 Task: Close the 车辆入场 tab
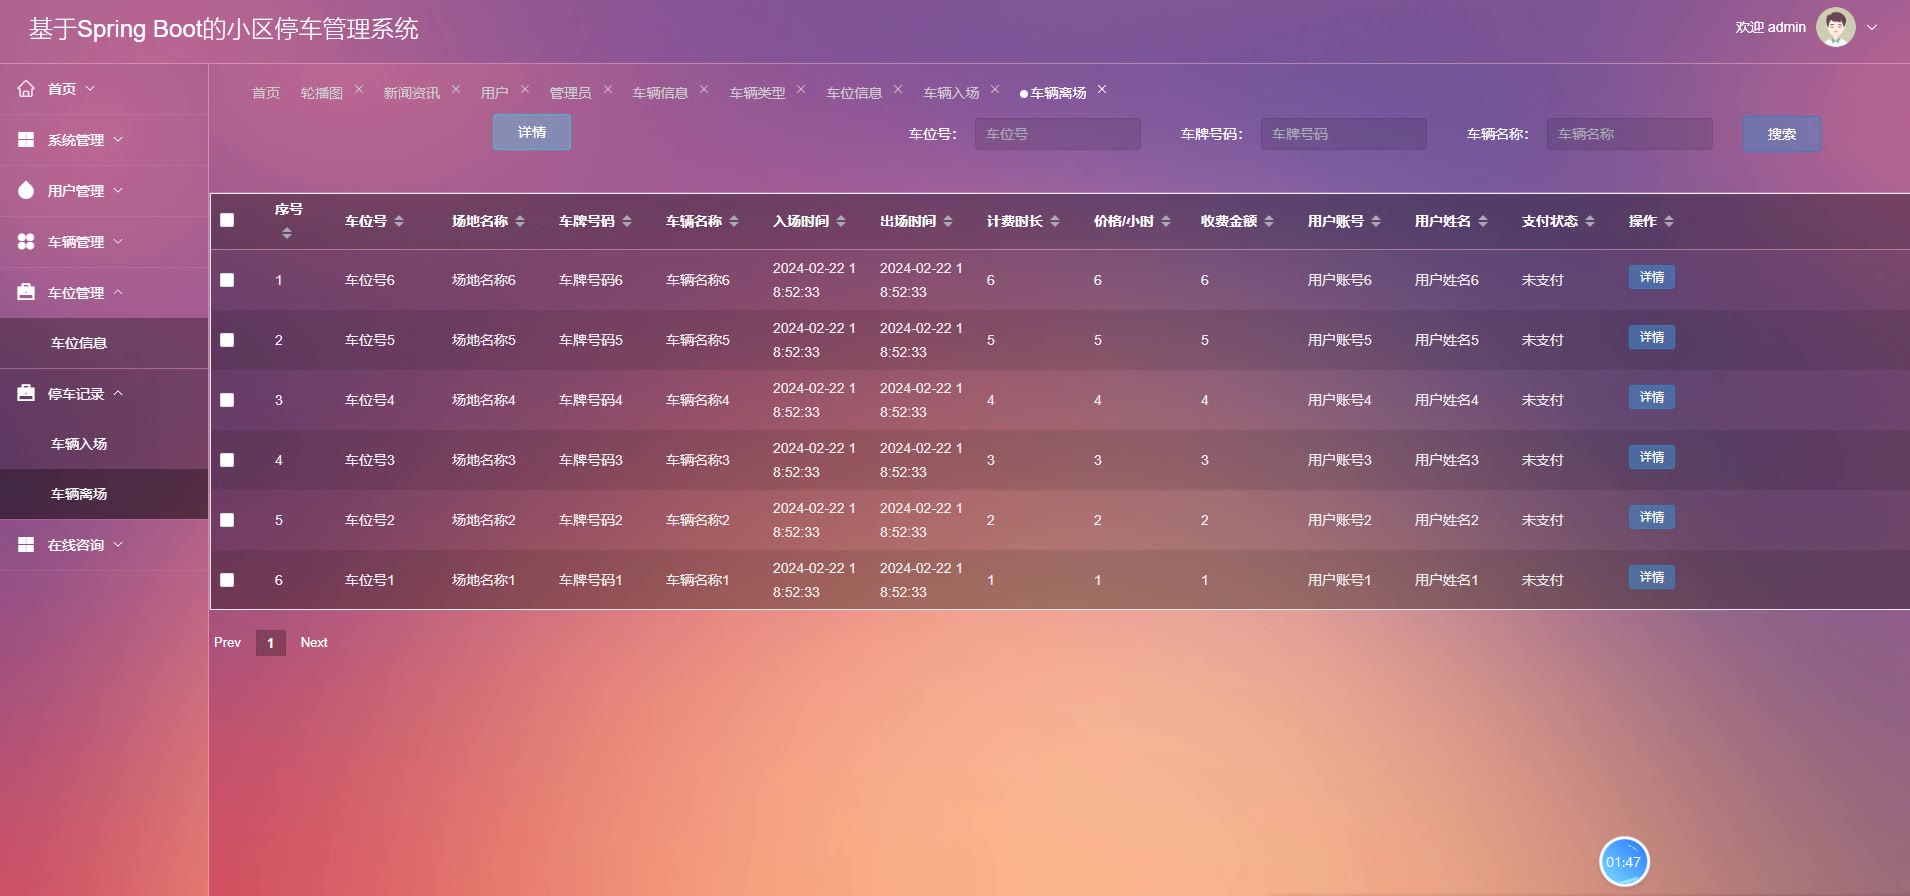tap(995, 90)
